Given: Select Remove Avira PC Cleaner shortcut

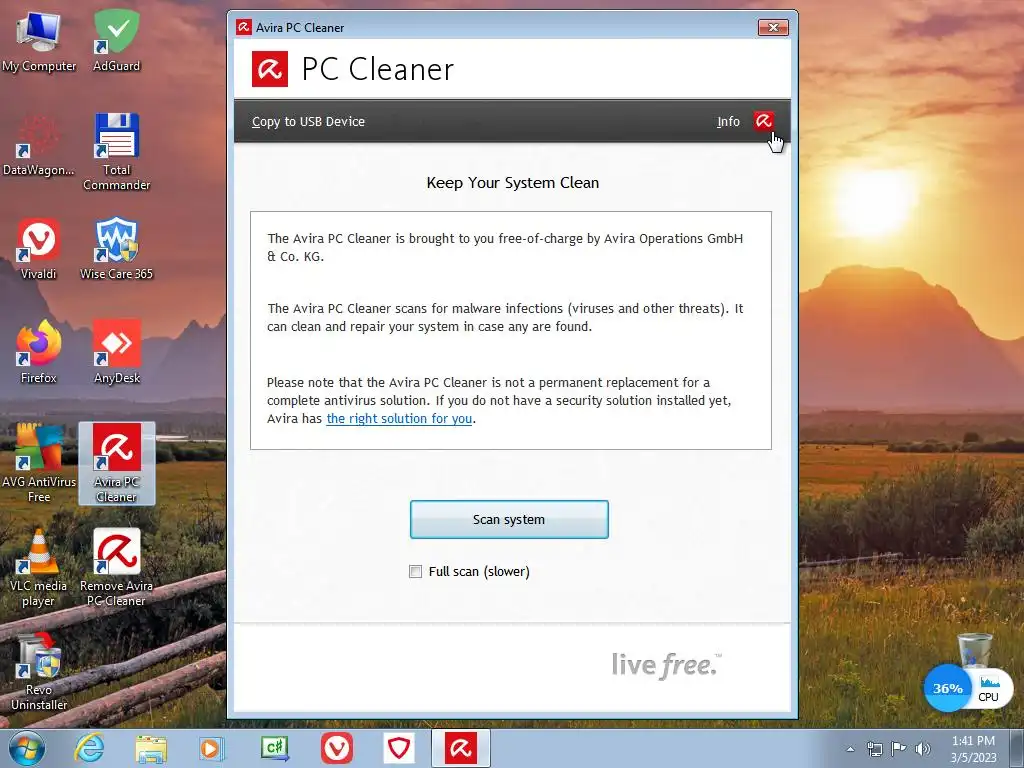Looking at the screenshot, I should coord(116,568).
